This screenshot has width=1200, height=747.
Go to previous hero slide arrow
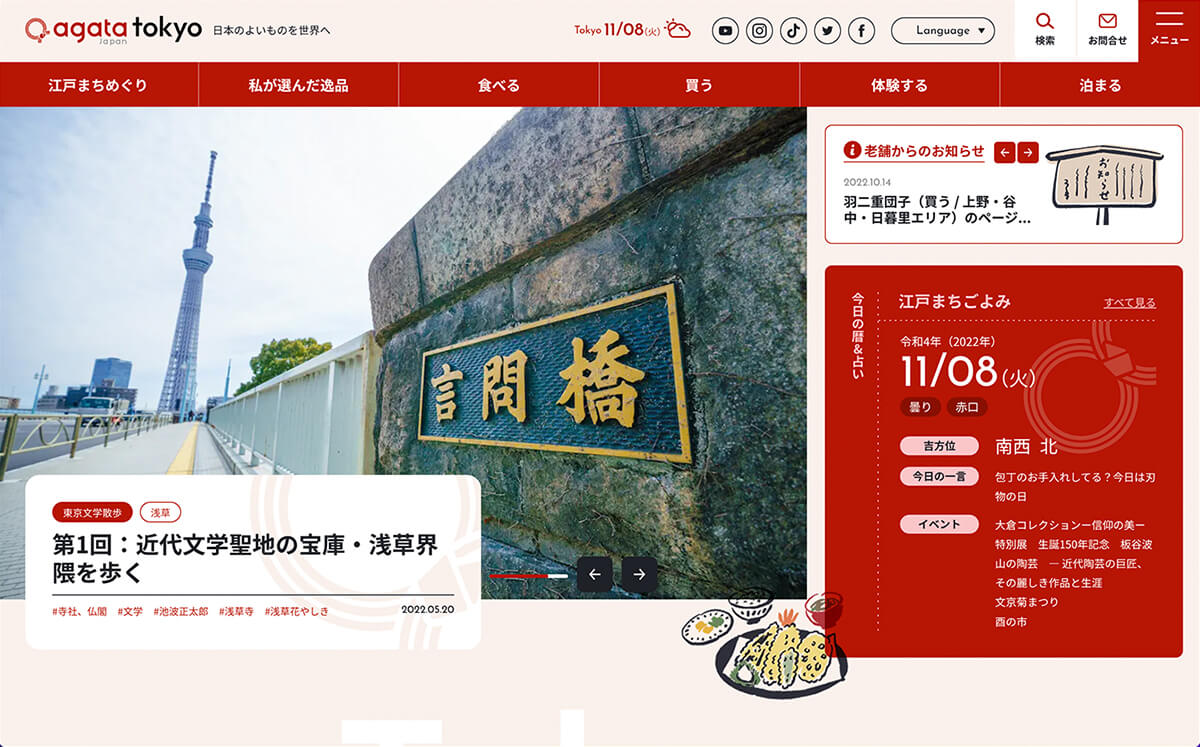595,574
